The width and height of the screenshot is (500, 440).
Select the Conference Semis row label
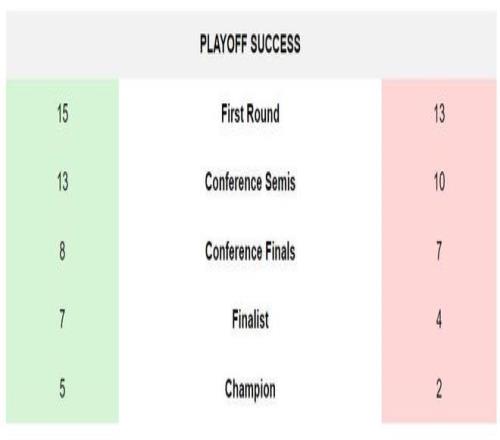pyautogui.click(x=250, y=182)
